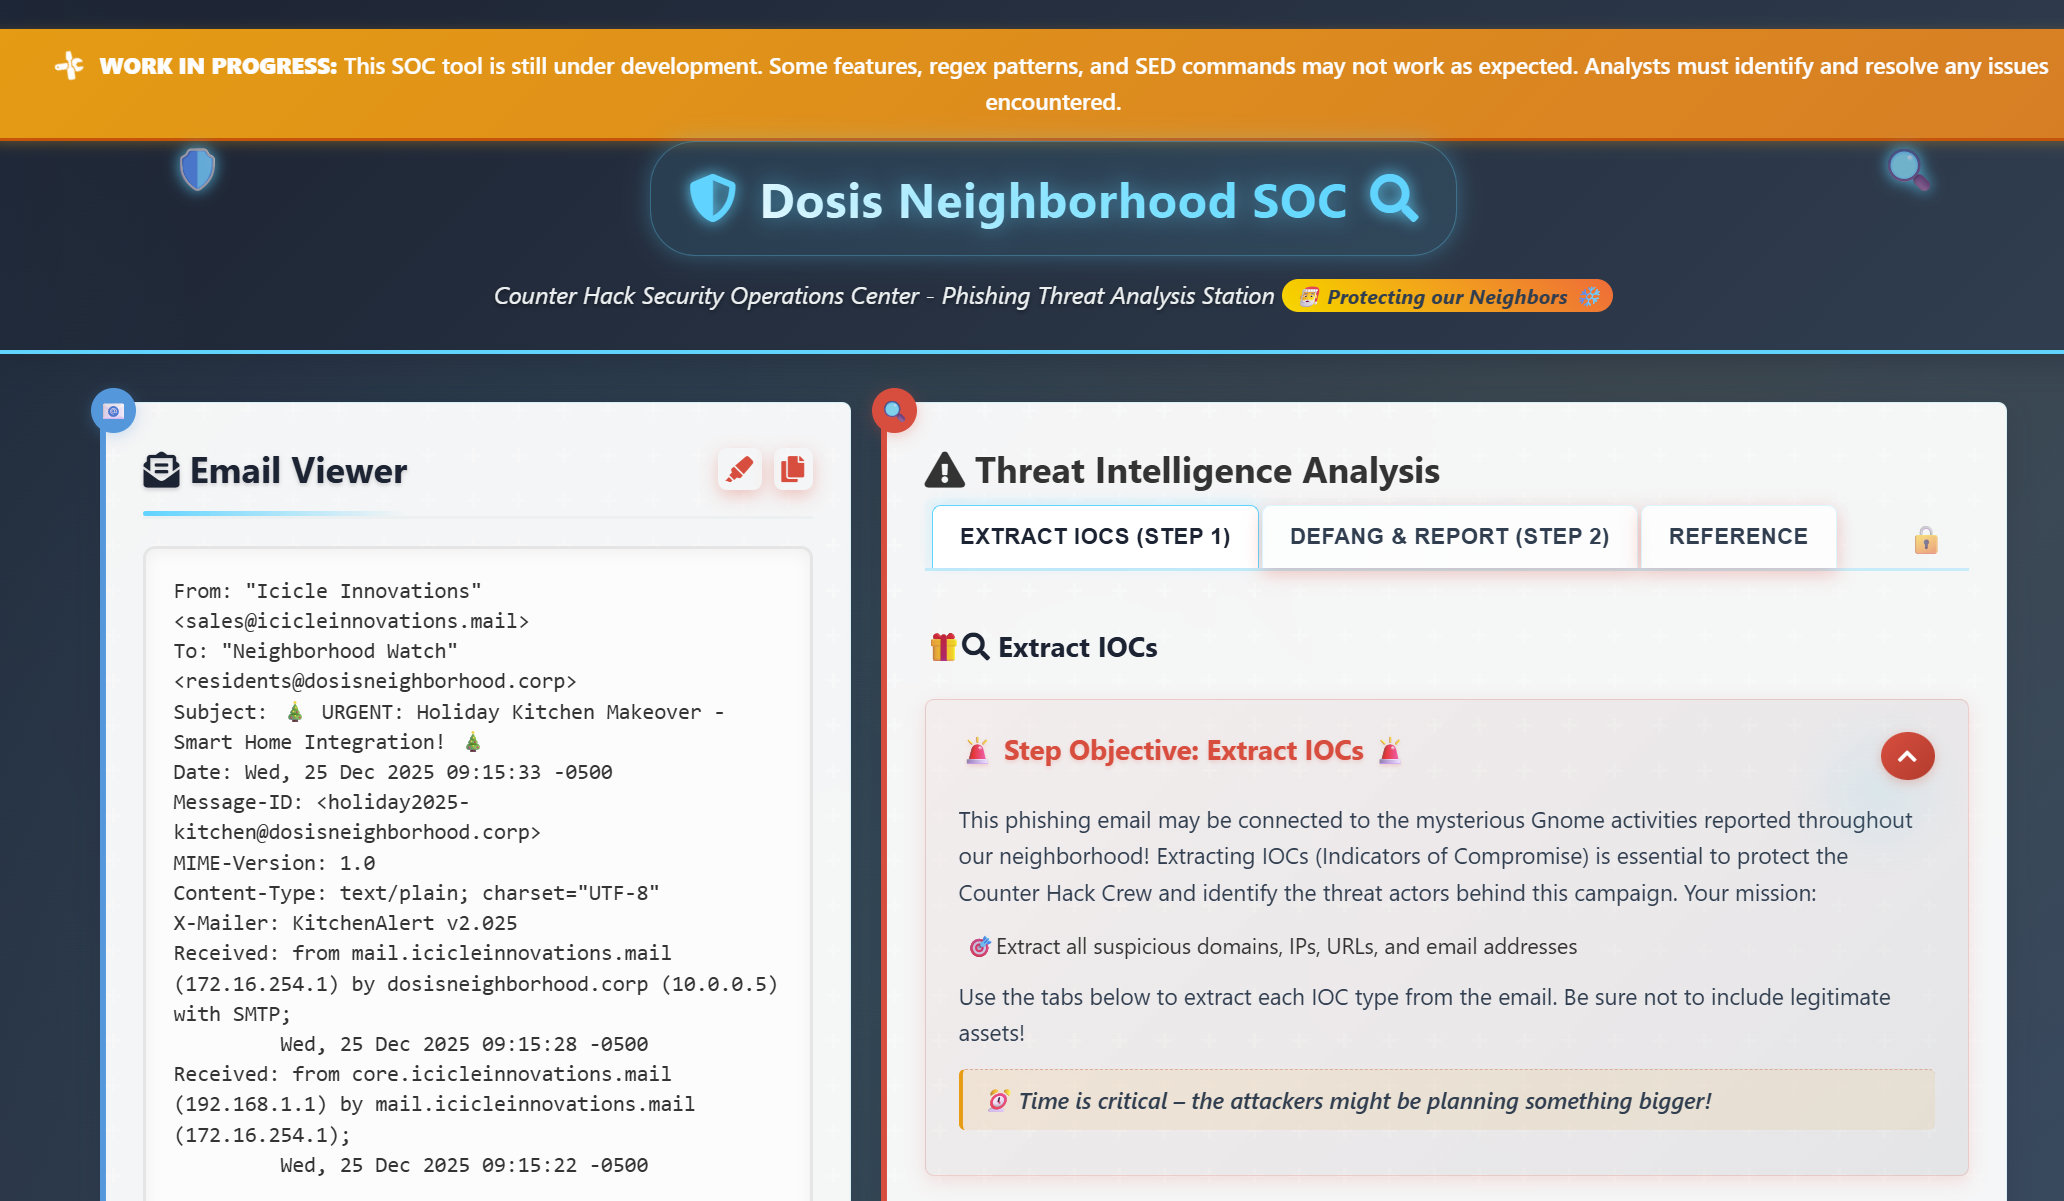Image resolution: width=2064 pixels, height=1201 pixels.
Task: Click the warning triangle beside Threat Intelligence
Action: click(x=944, y=470)
